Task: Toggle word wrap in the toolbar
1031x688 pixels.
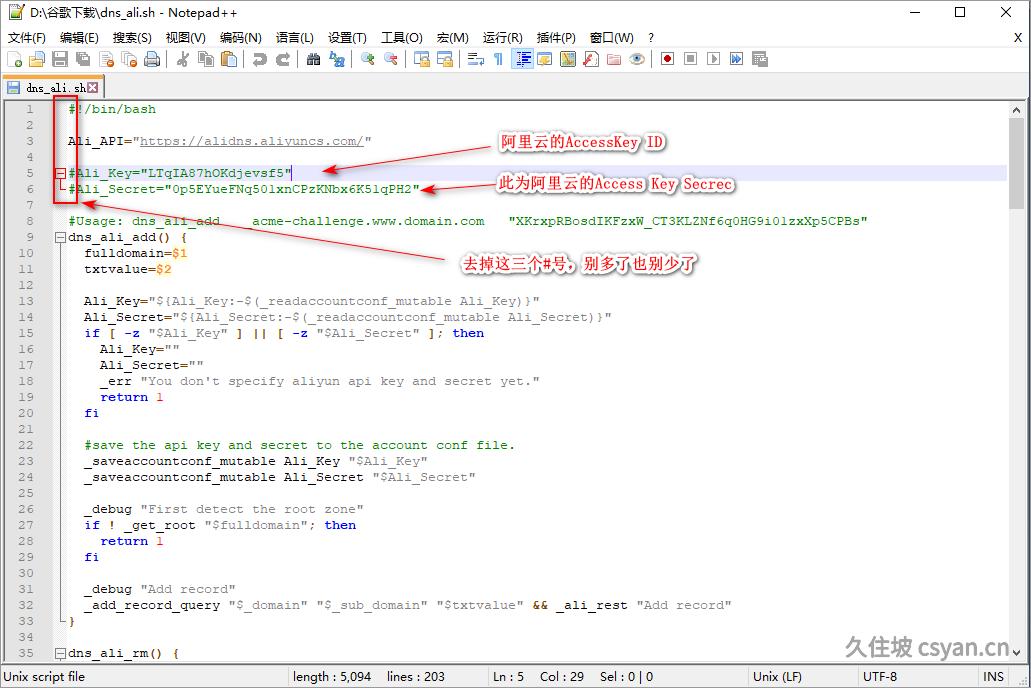Action: [475, 59]
